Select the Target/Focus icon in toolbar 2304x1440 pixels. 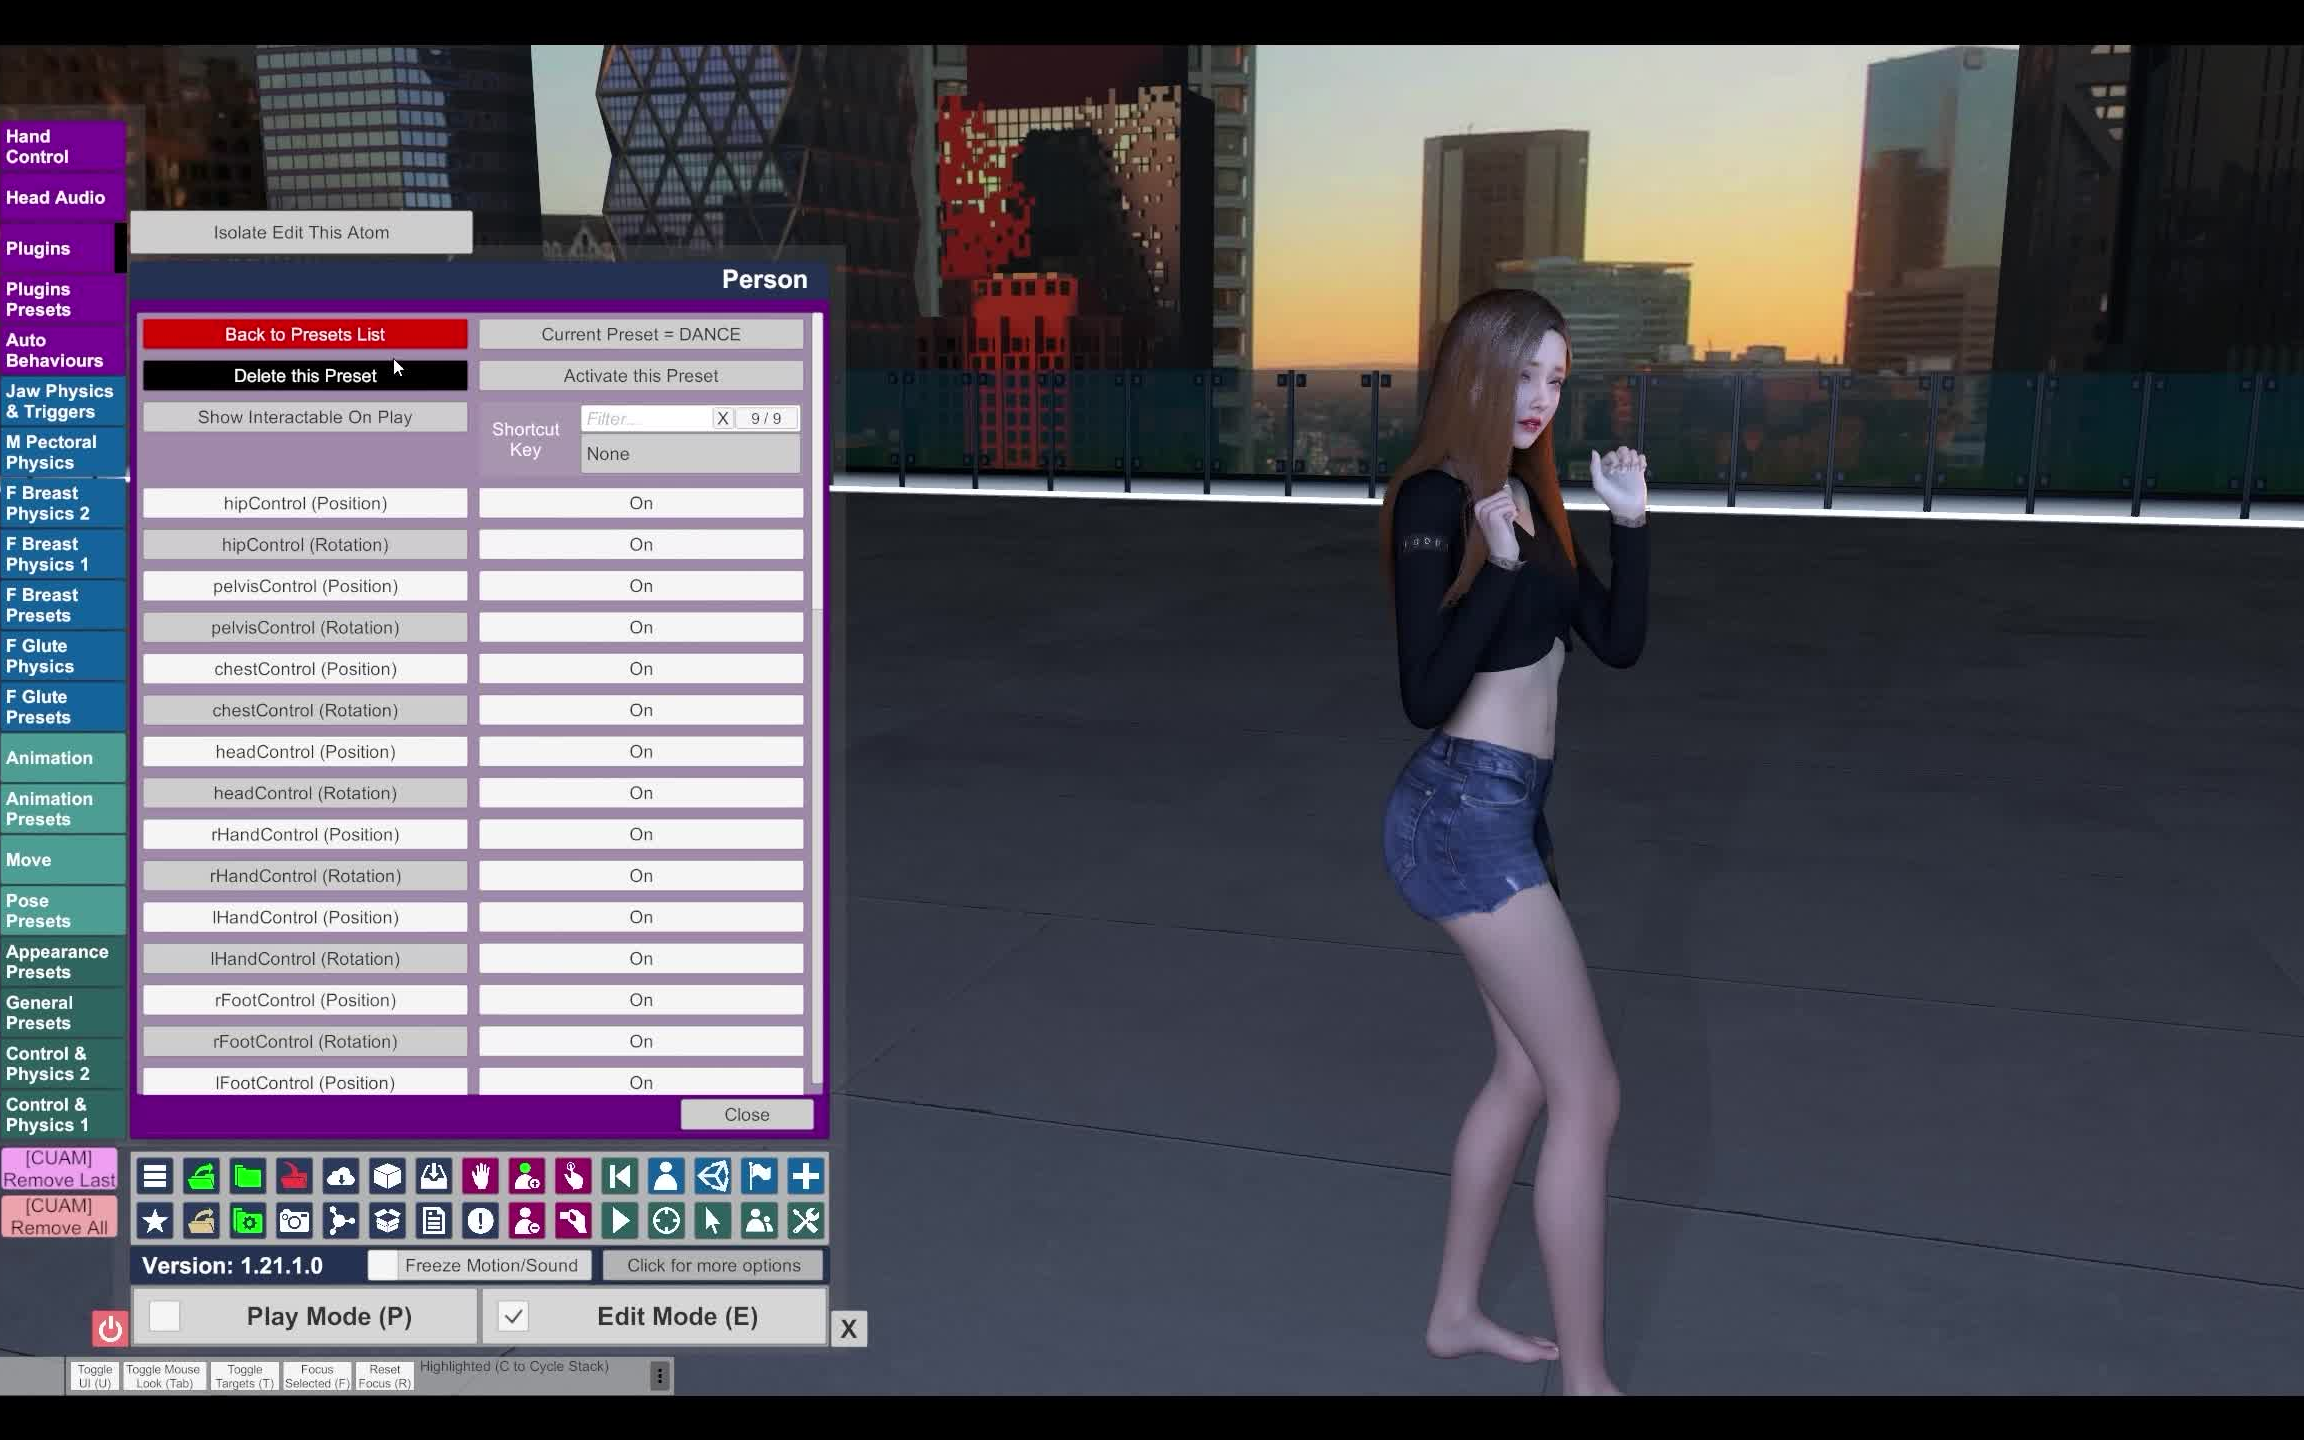click(x=665, y=1221)
